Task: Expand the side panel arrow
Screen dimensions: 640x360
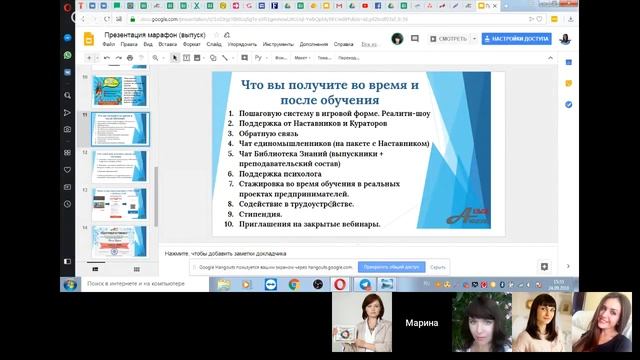Action: coord(568,266)
